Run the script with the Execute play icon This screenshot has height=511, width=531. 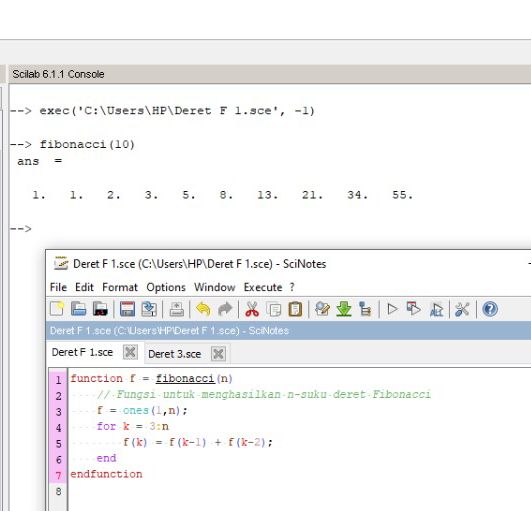point(392,309)
